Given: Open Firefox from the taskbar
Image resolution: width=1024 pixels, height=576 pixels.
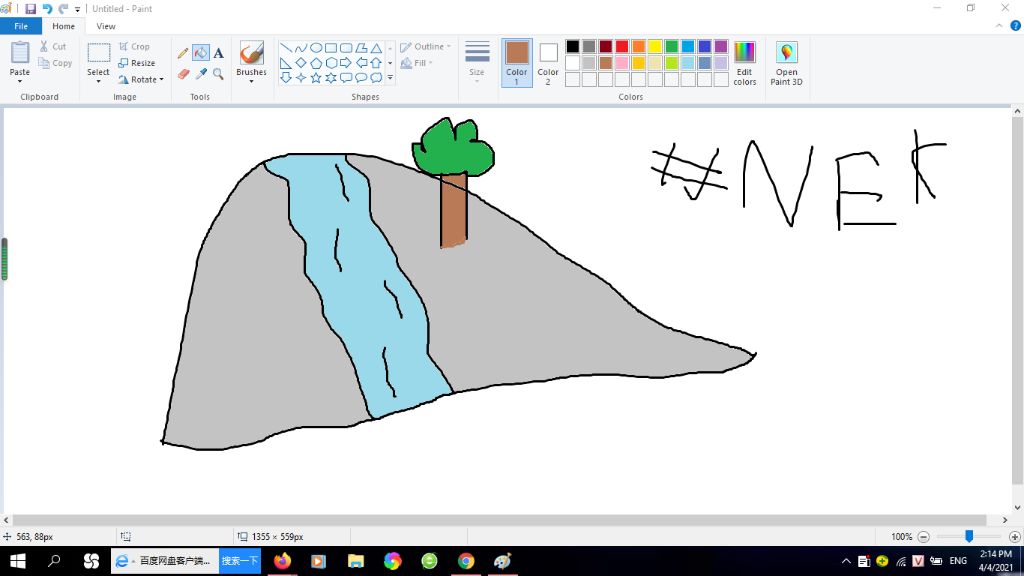Looking at the screenshot, I should (x=282, y=561).
